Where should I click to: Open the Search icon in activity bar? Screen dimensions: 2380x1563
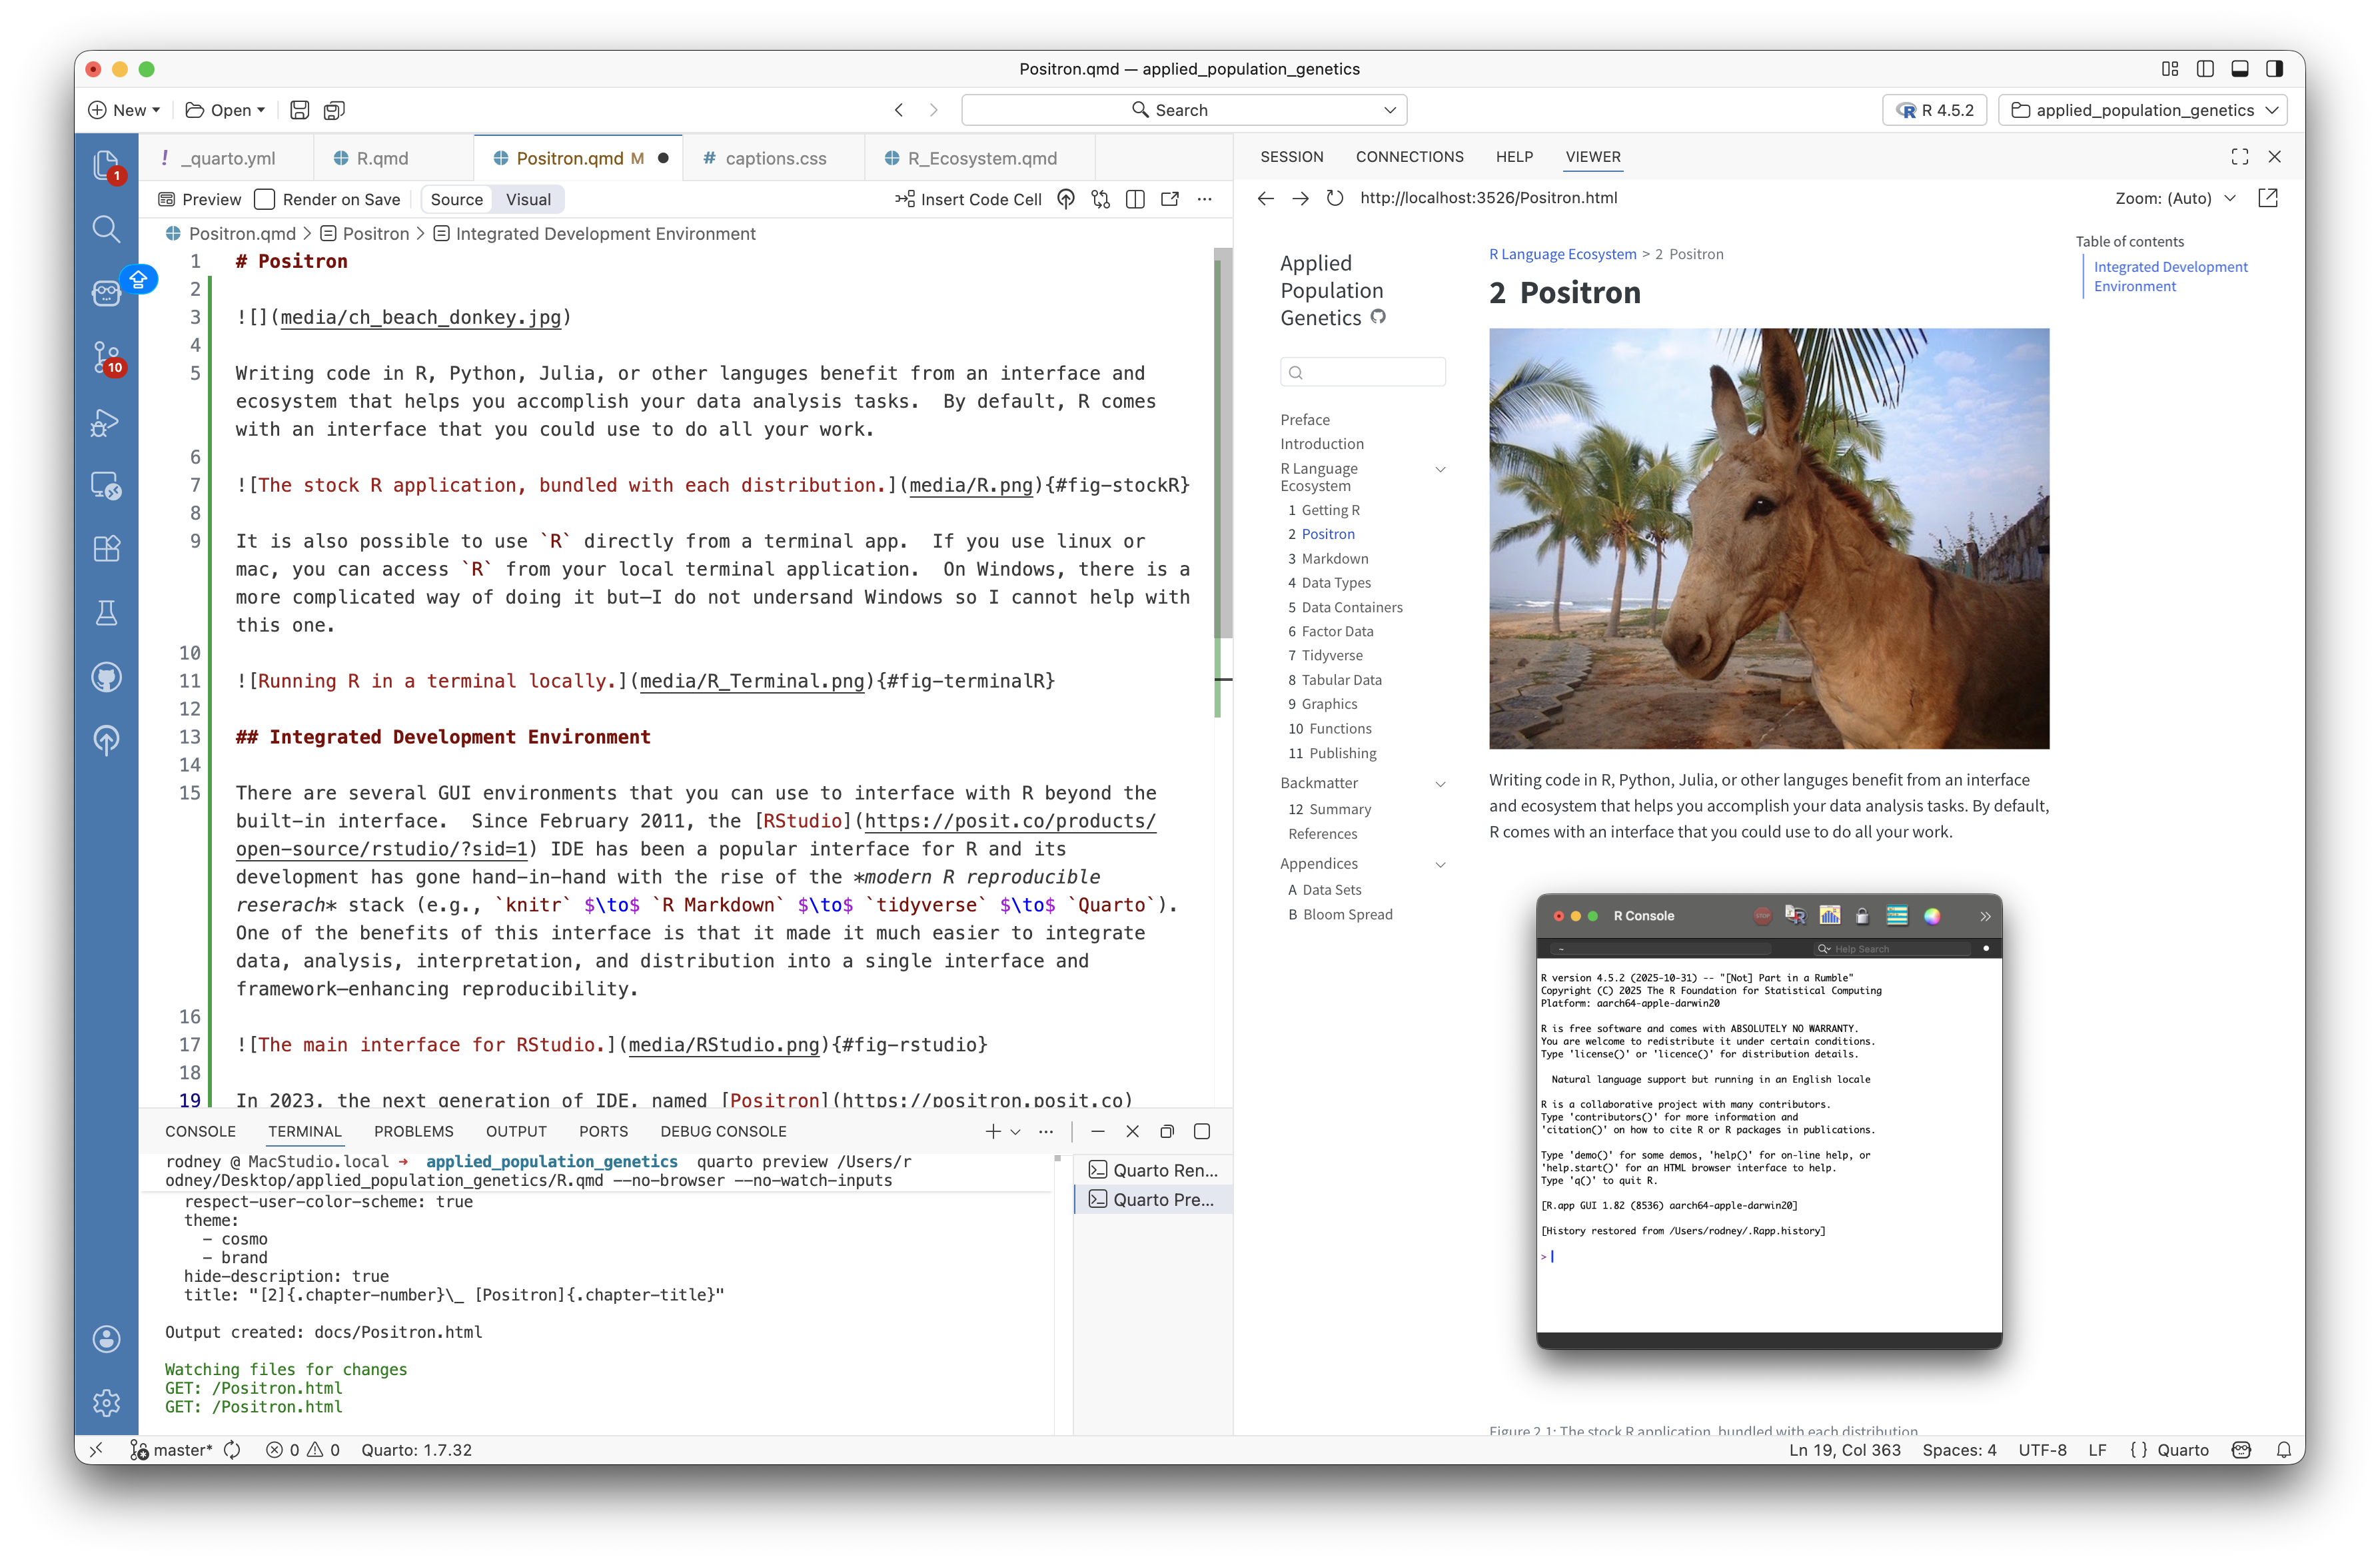(106, 229)
